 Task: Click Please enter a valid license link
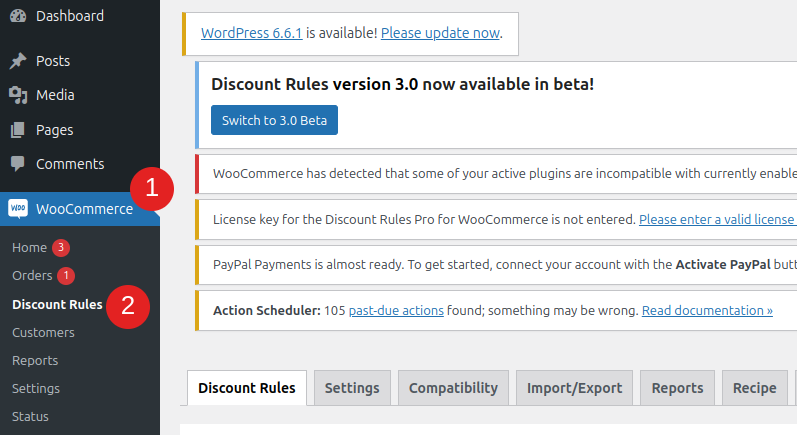tap(716, 220)
